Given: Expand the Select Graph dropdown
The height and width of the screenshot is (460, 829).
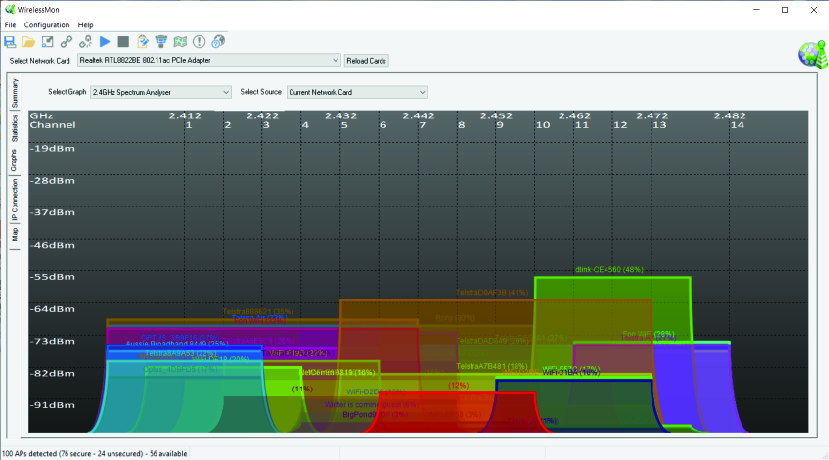Looking at the screenshot, I should click(226, 92).
